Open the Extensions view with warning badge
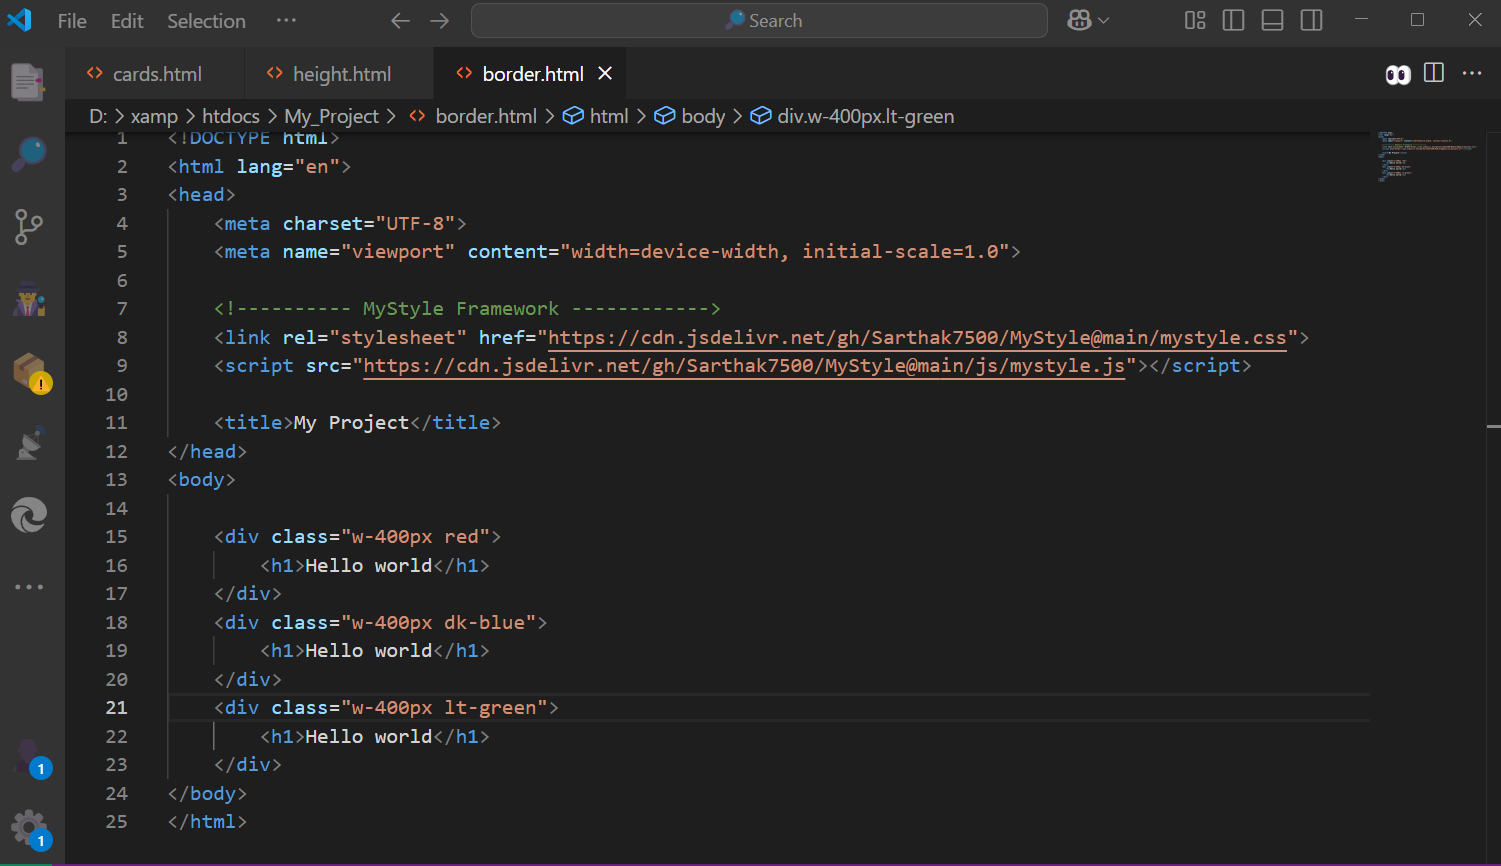The height and width of the screenshot is (866, 1501). click(30, 372)
